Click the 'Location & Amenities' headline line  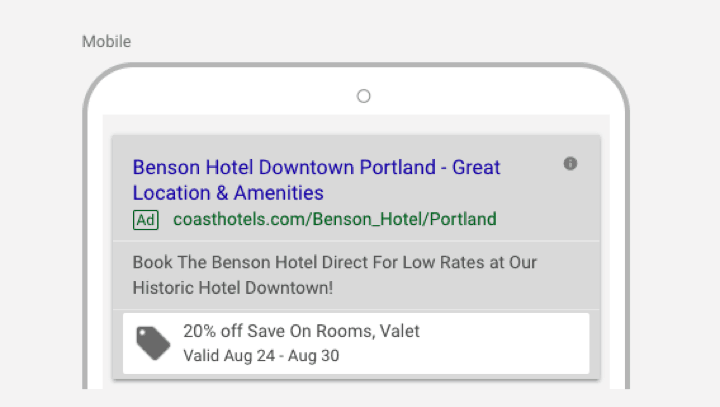coord(228,193)
